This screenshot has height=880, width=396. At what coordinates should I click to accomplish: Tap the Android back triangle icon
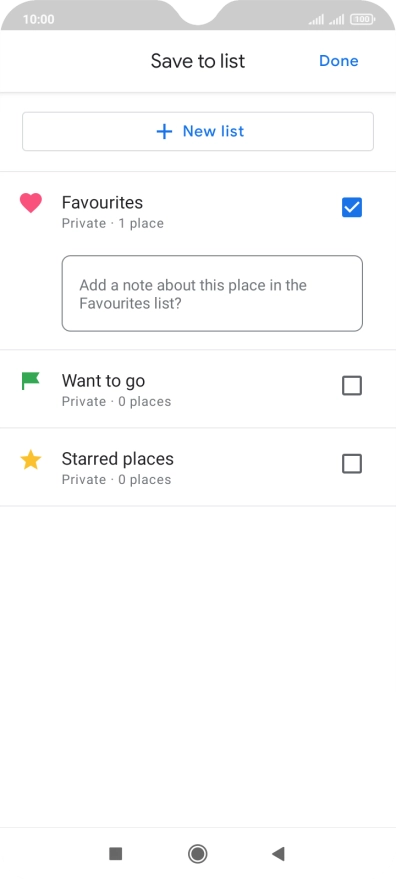pos(278,854)
